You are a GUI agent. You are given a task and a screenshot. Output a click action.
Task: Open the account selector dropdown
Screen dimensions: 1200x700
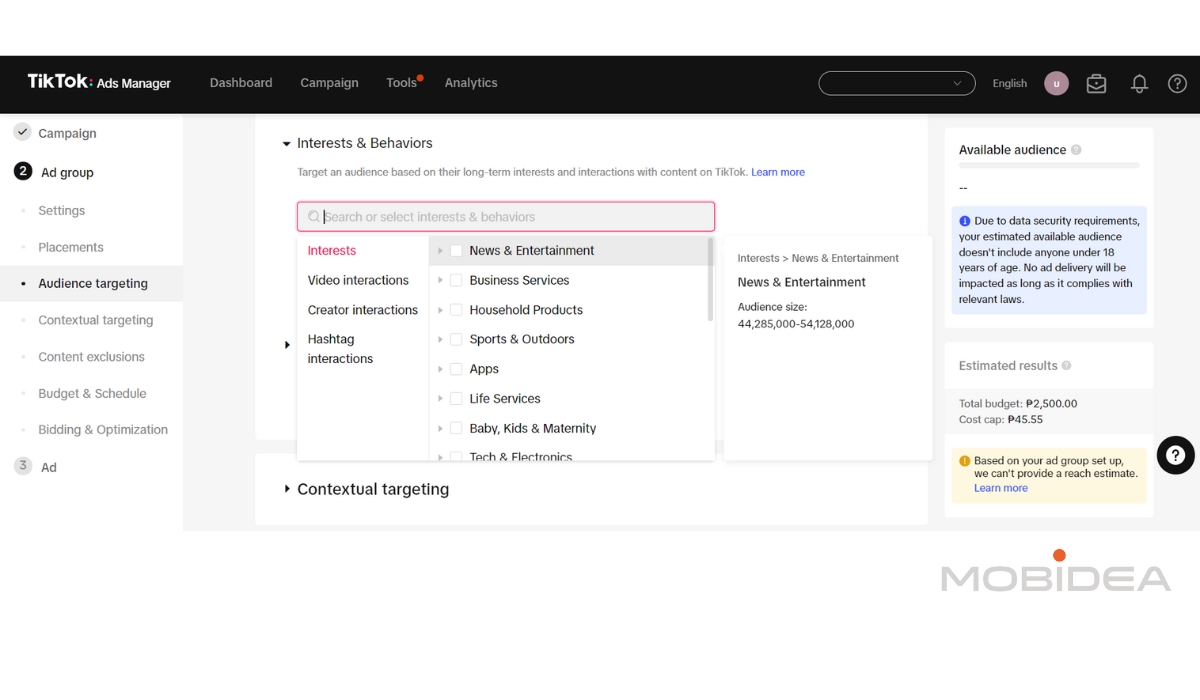click(897, 83)
